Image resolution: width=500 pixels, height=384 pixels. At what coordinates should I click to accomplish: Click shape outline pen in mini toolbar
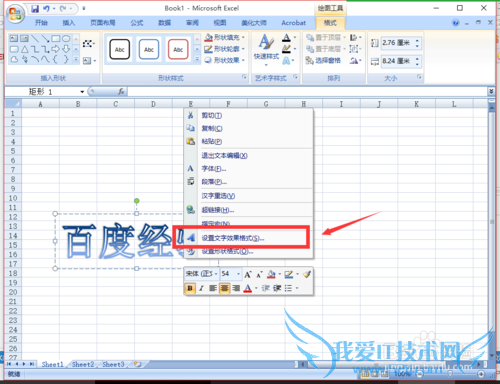(289, 274)
